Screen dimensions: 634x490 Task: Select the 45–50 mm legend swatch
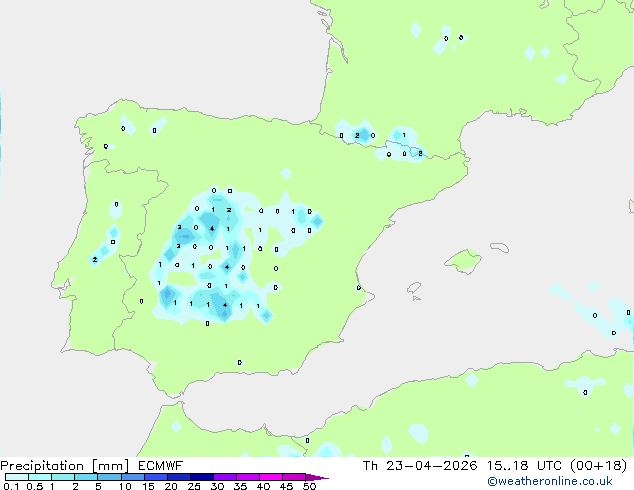(294, 477)
